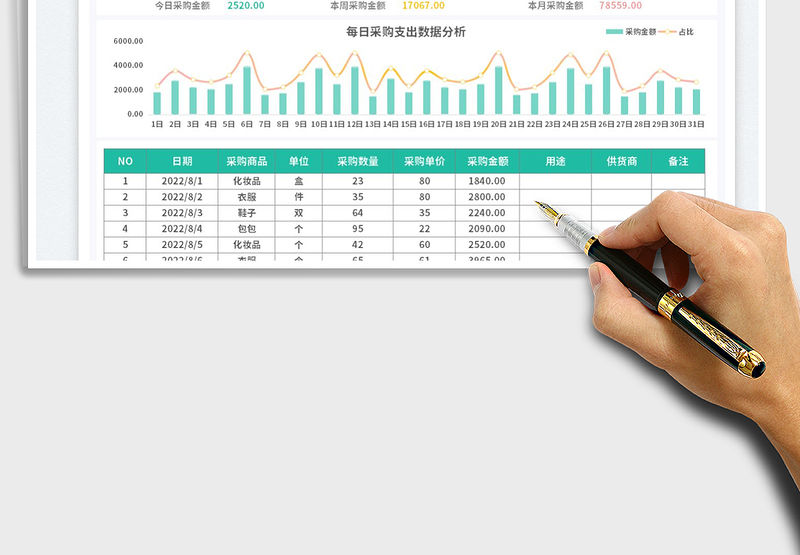Screen dimensions: 800x555
Task: Select the 1日 bar in chart
Action: click(x=157, y=103)
